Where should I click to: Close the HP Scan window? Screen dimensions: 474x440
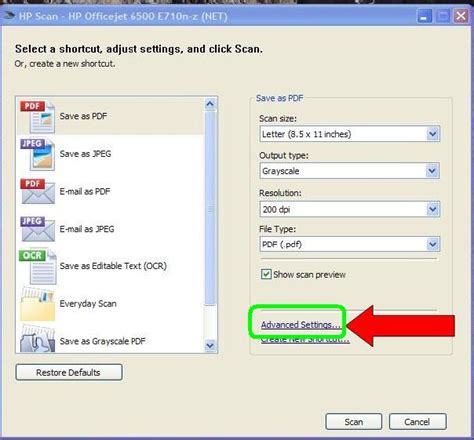[x=461, y=16]
